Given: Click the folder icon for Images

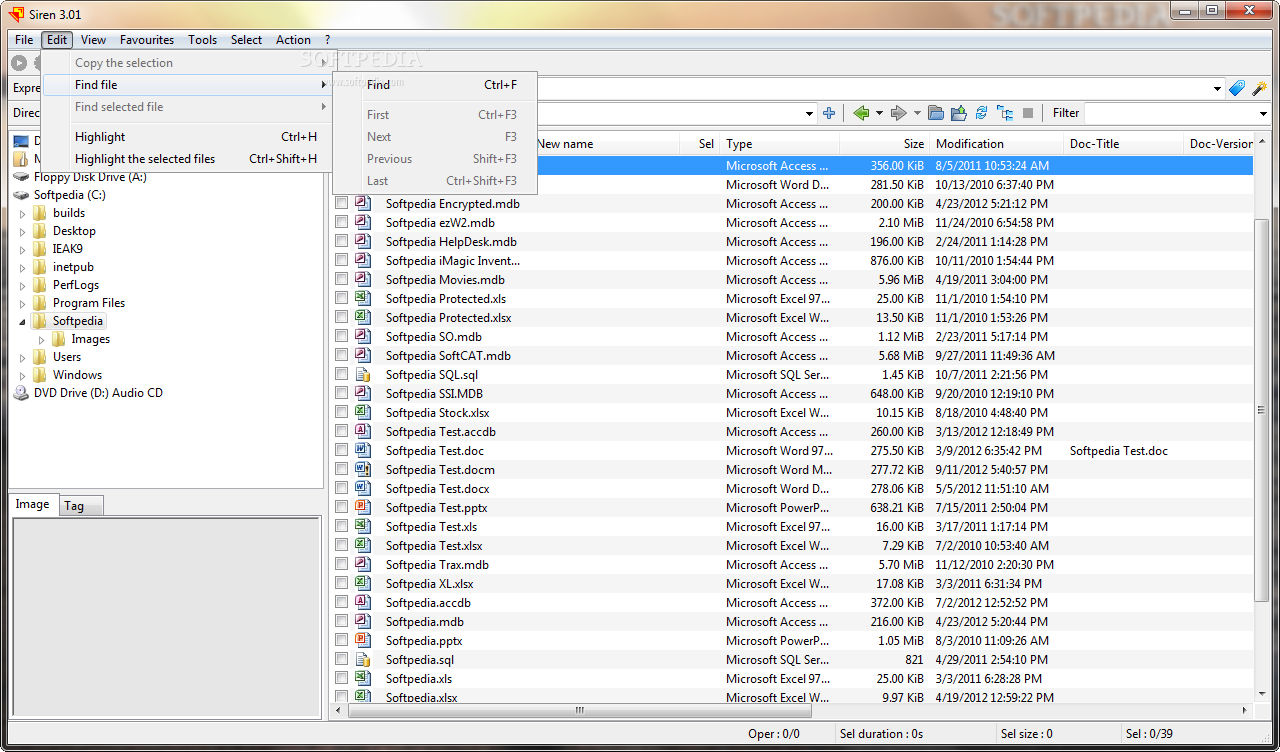Looking at the screenshot, I should [59, 339].
